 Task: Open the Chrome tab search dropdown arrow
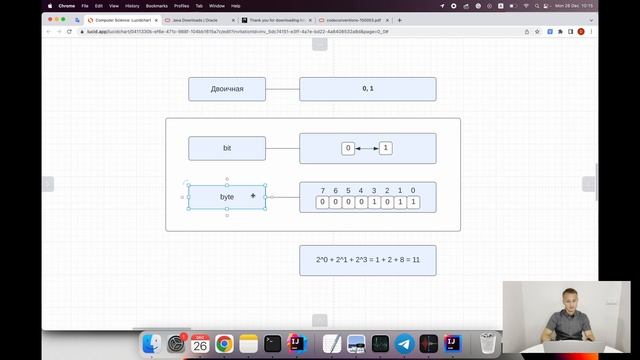click(591, 20)
